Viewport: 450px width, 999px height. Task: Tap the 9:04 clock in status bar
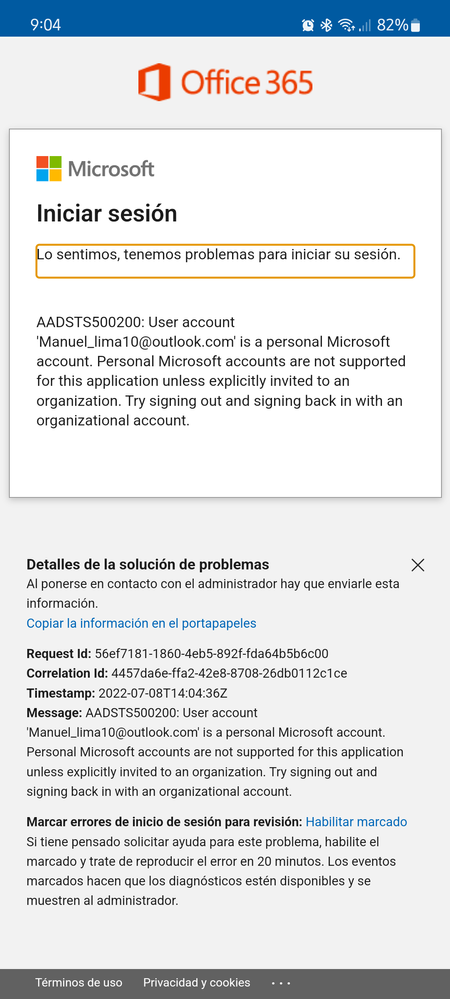pyautogui.click(x=45, y=25)
